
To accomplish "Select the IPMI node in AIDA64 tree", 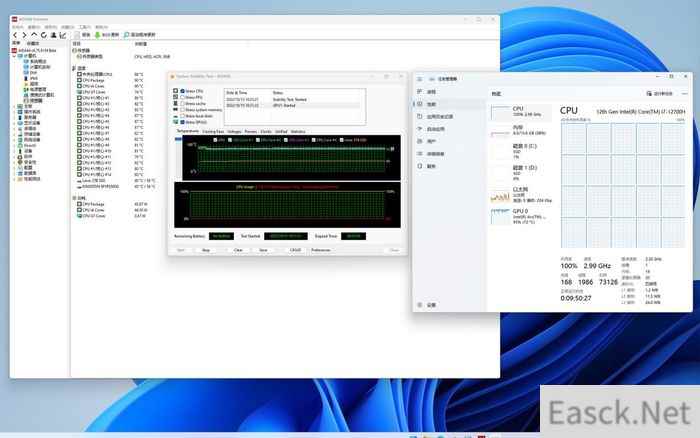I will (33, 78).
